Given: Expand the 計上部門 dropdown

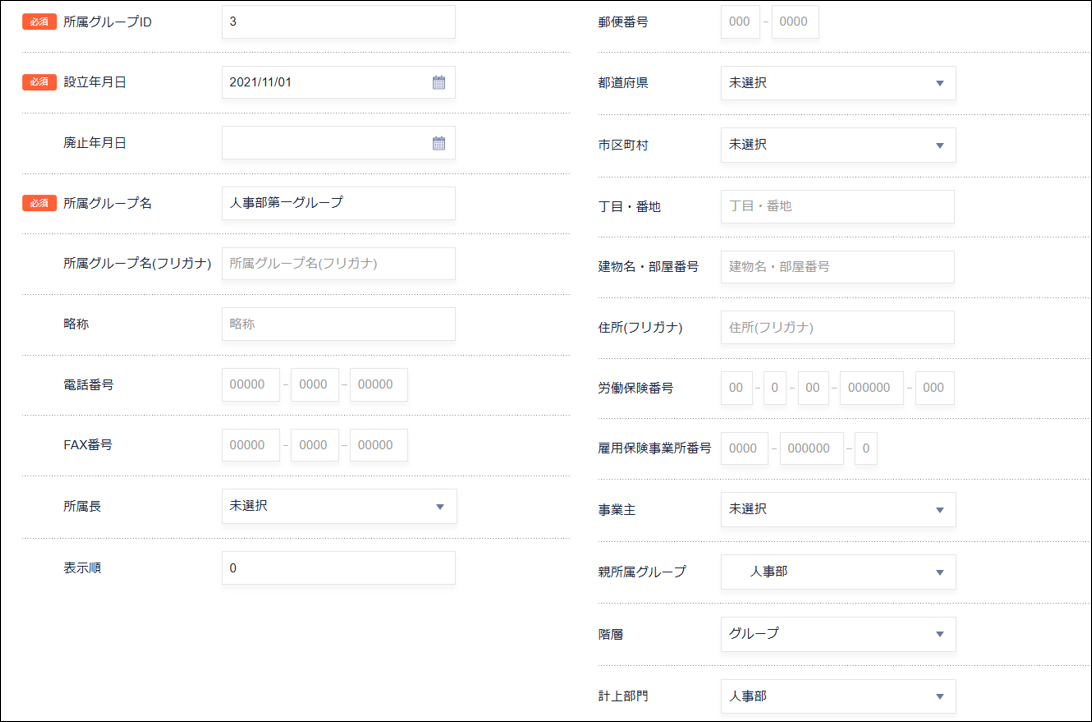Looking at the screenshot, I should 837,697.
